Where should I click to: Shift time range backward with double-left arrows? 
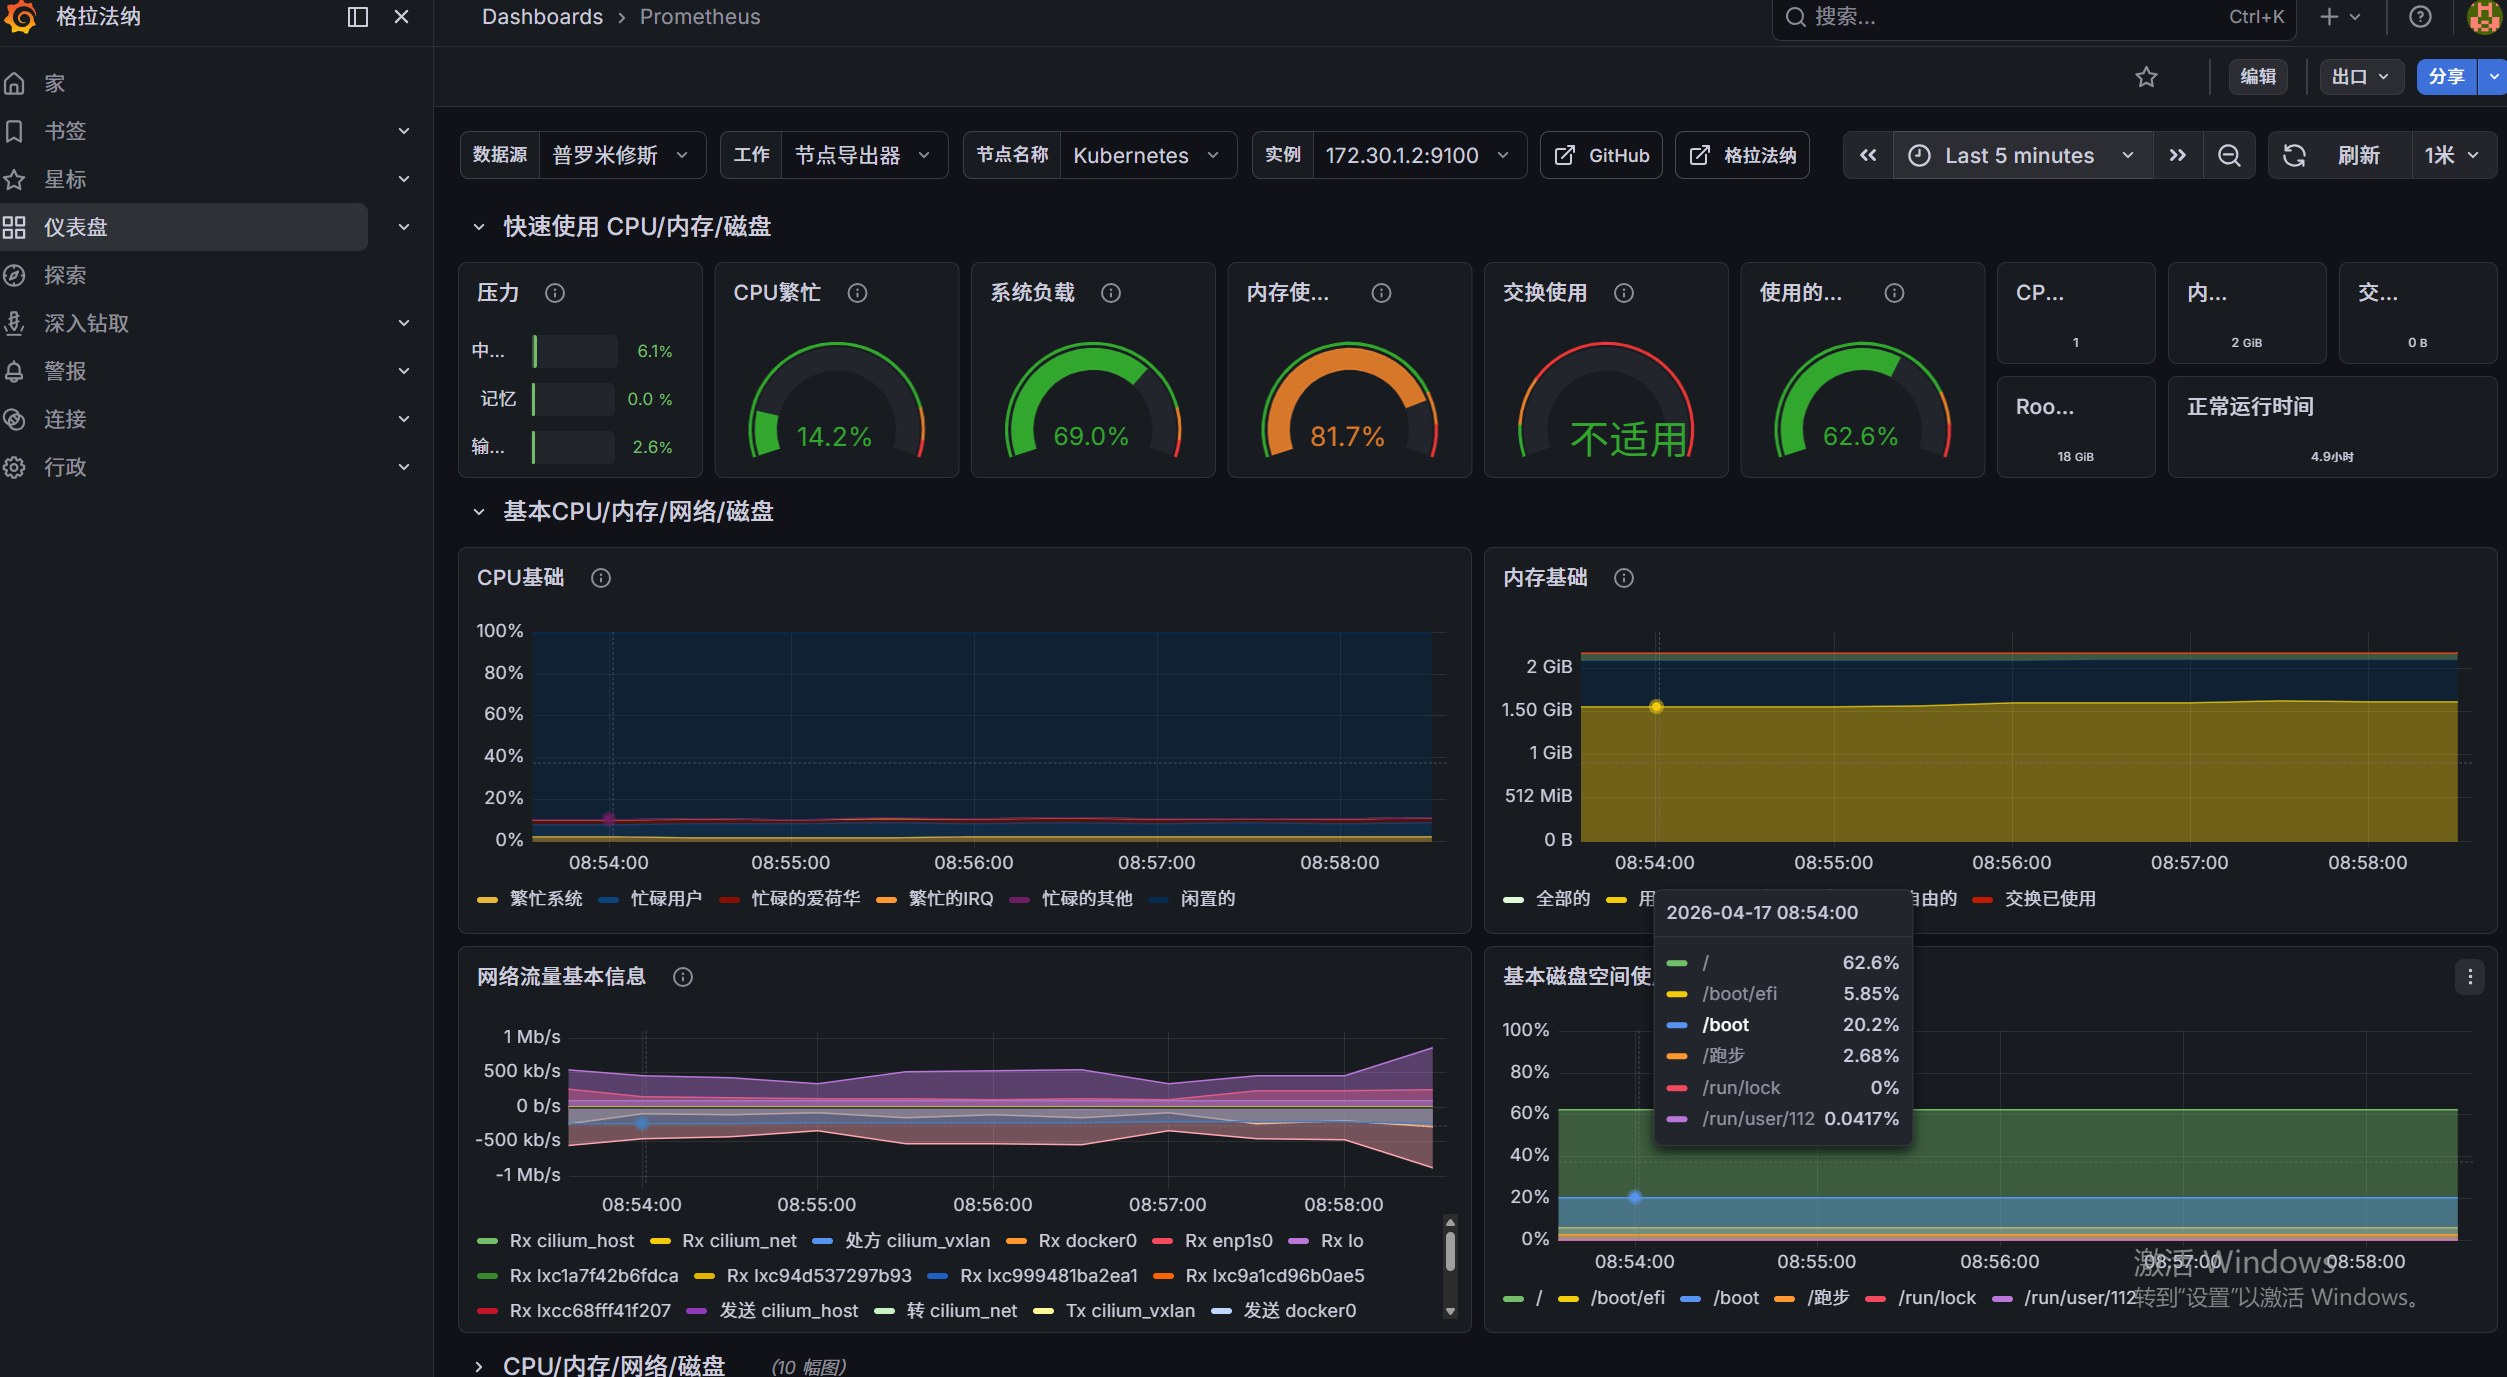[1868, 155]
